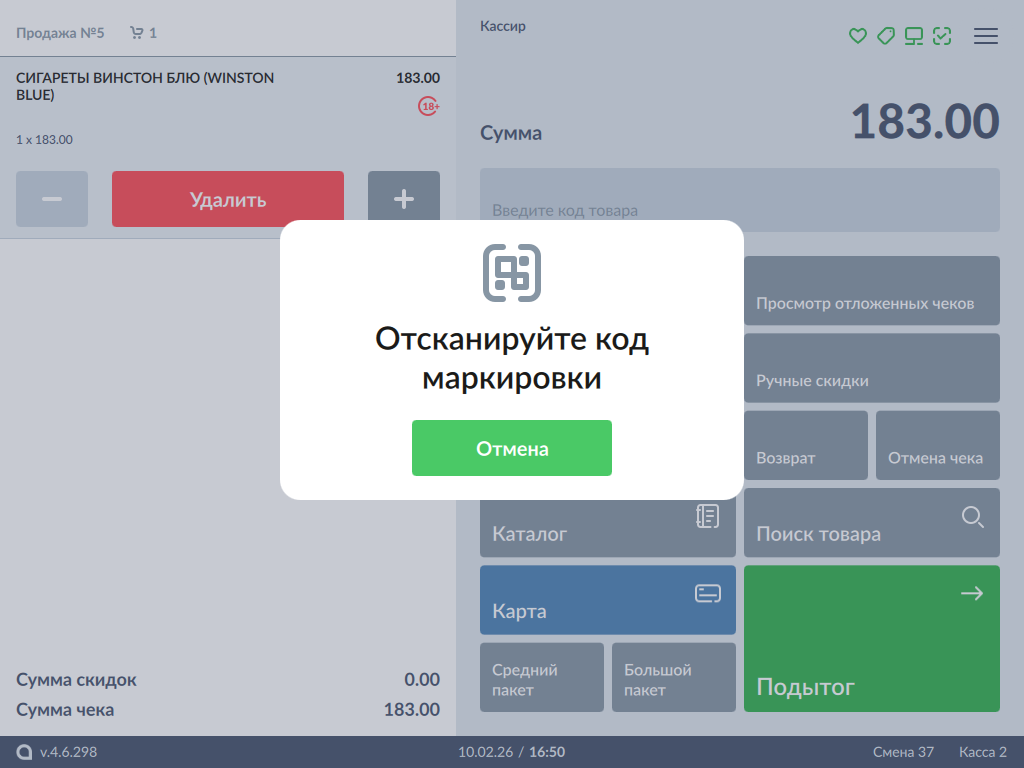1024x768 pixels.
Task: Click the heart loyalty status icon
Action: click(x=857, y=36)
